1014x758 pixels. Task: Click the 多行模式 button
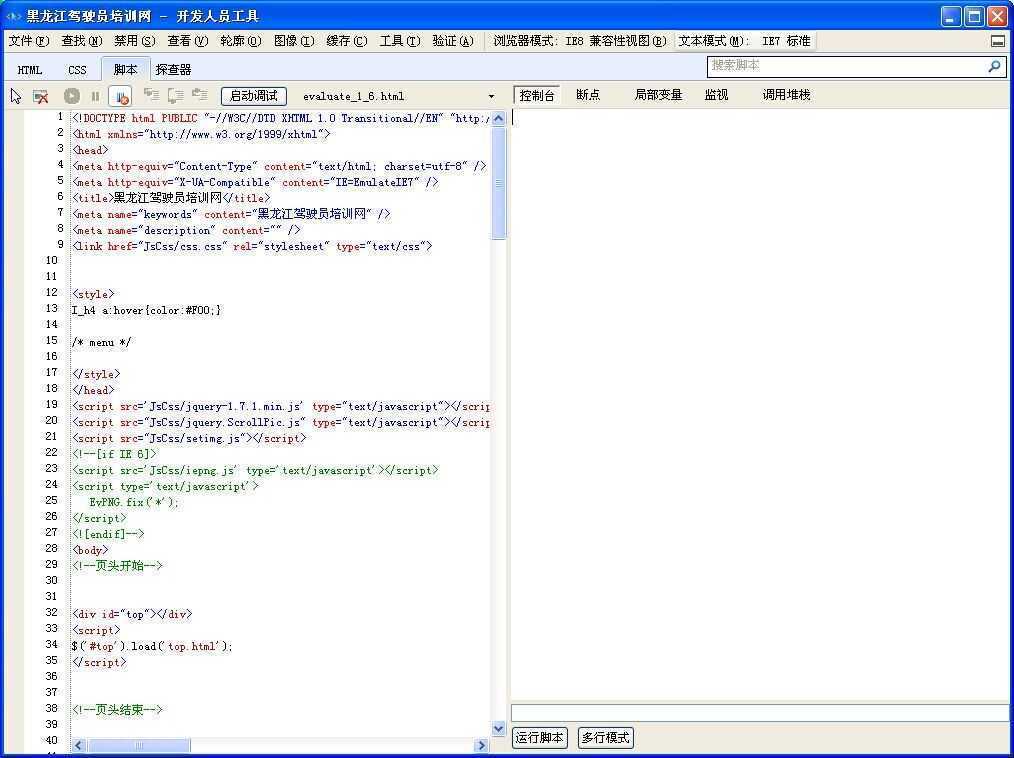tap(605, 738)
